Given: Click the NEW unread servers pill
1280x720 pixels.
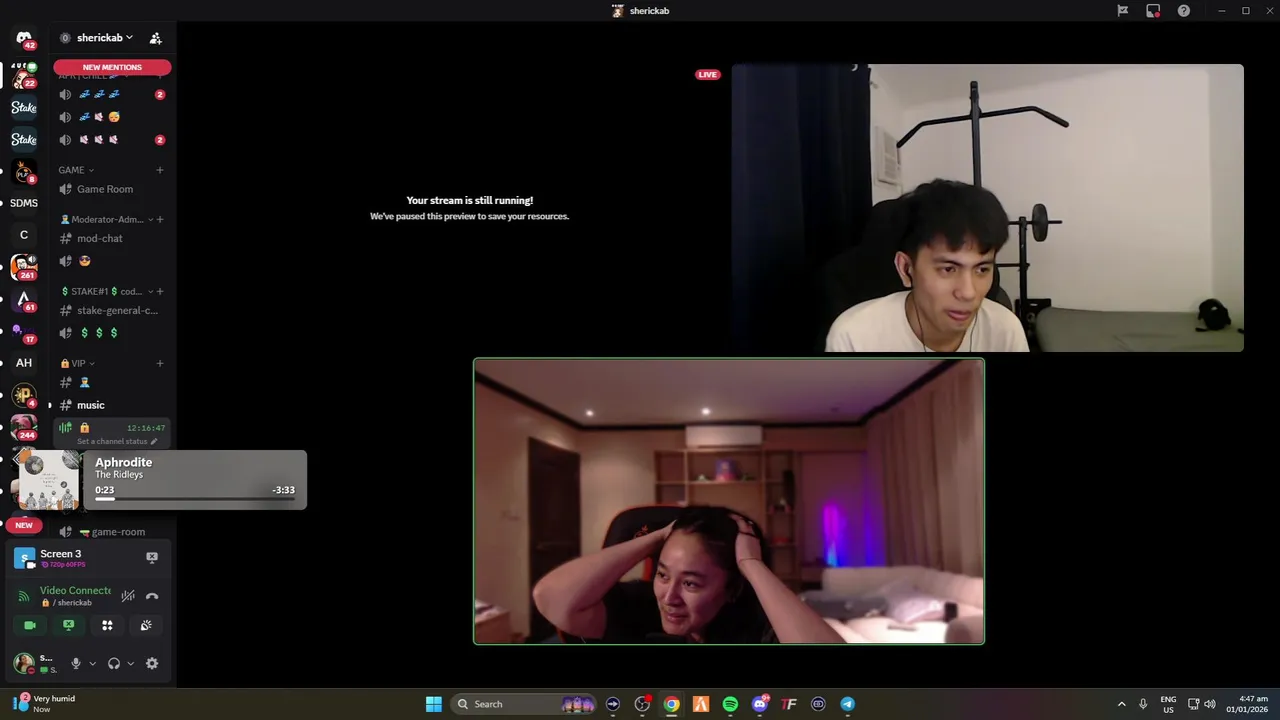Looking at the screenshot, I should 24,525.
